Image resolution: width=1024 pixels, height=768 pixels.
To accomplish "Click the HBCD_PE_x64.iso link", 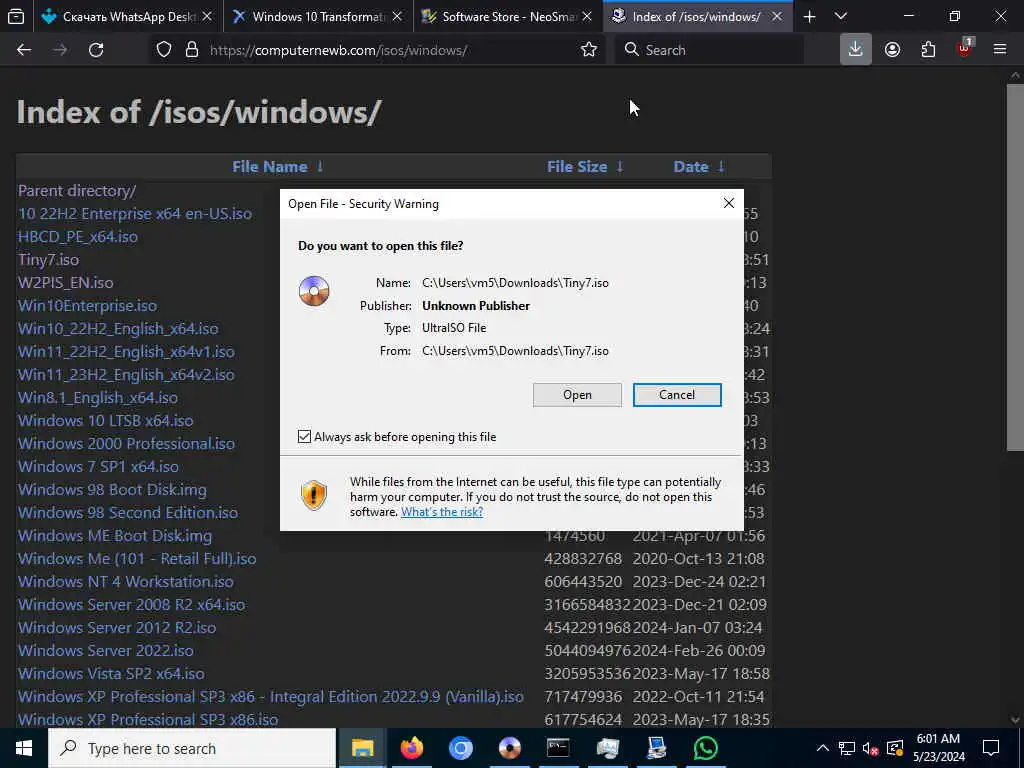I will (x=78, y=236).
